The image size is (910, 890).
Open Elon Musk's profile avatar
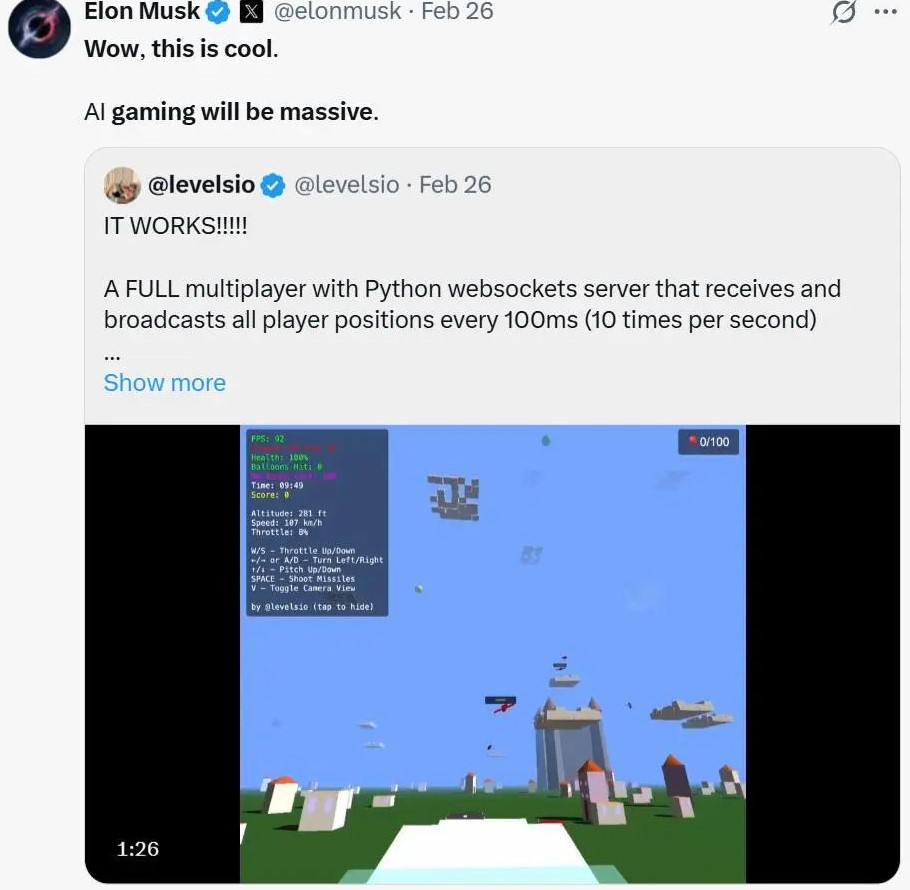pyautogui.click(x=39, y=27)
